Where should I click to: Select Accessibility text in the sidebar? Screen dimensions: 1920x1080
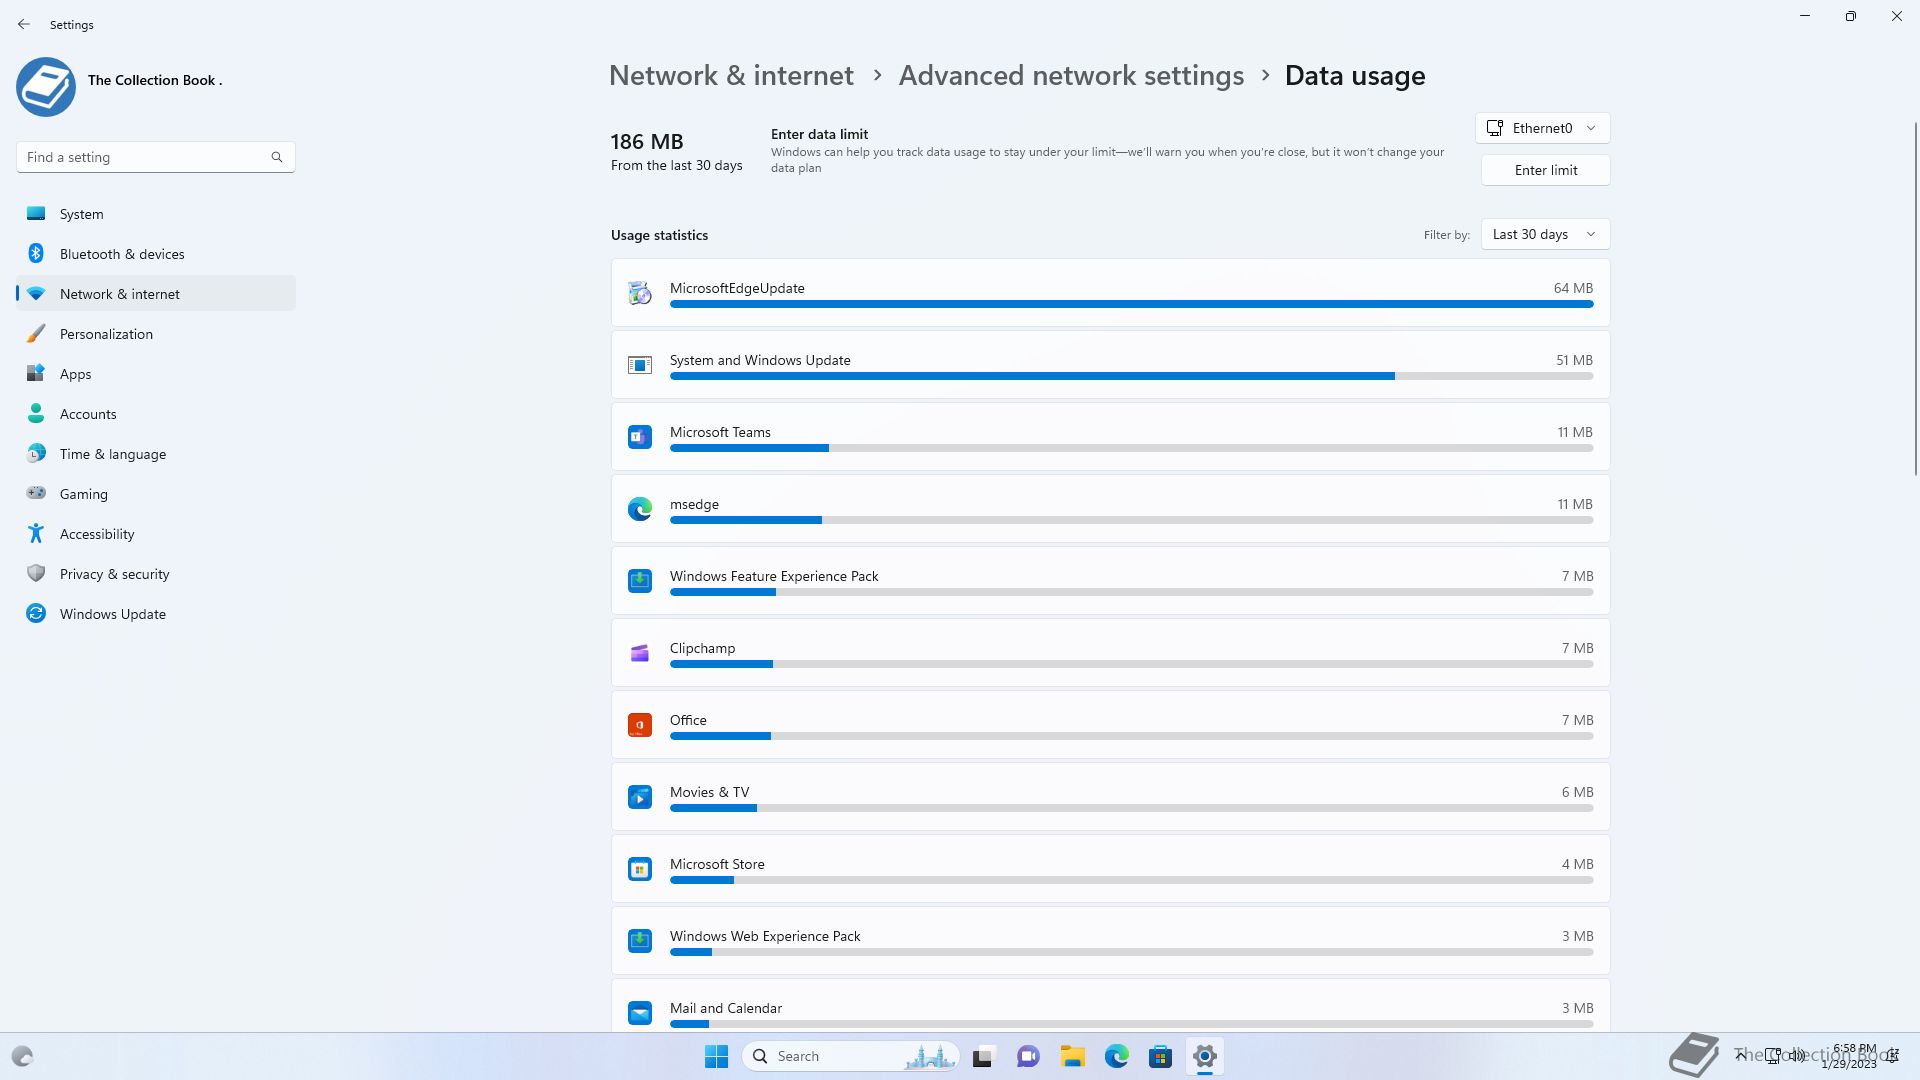(x=97, y=534)
